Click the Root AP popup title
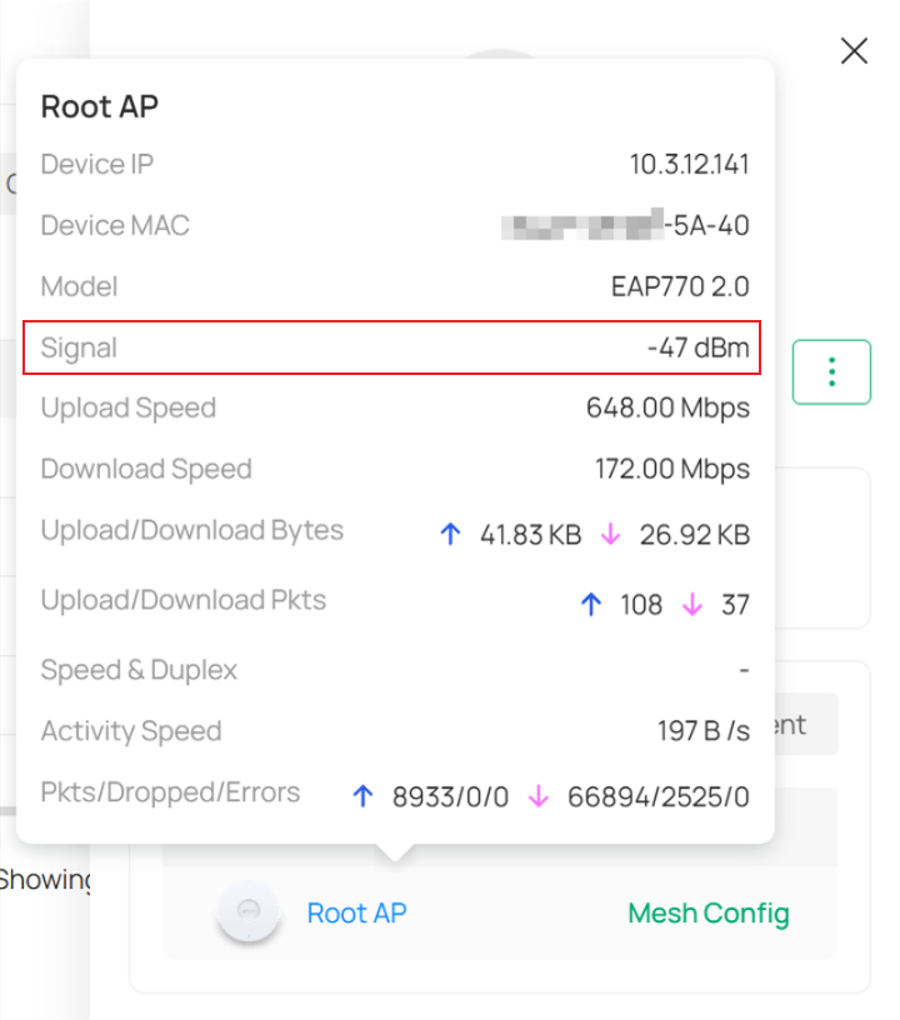 tap(99, 107)
